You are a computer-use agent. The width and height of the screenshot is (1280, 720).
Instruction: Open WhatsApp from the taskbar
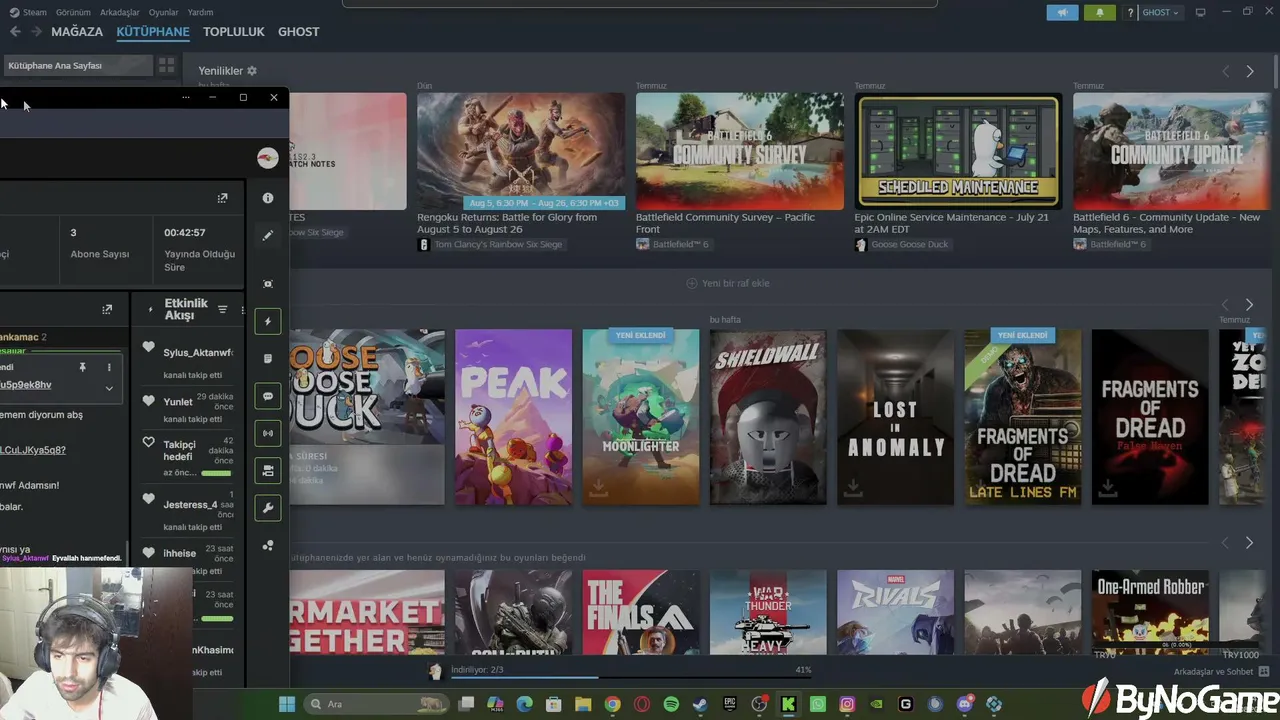click(818, 704)
